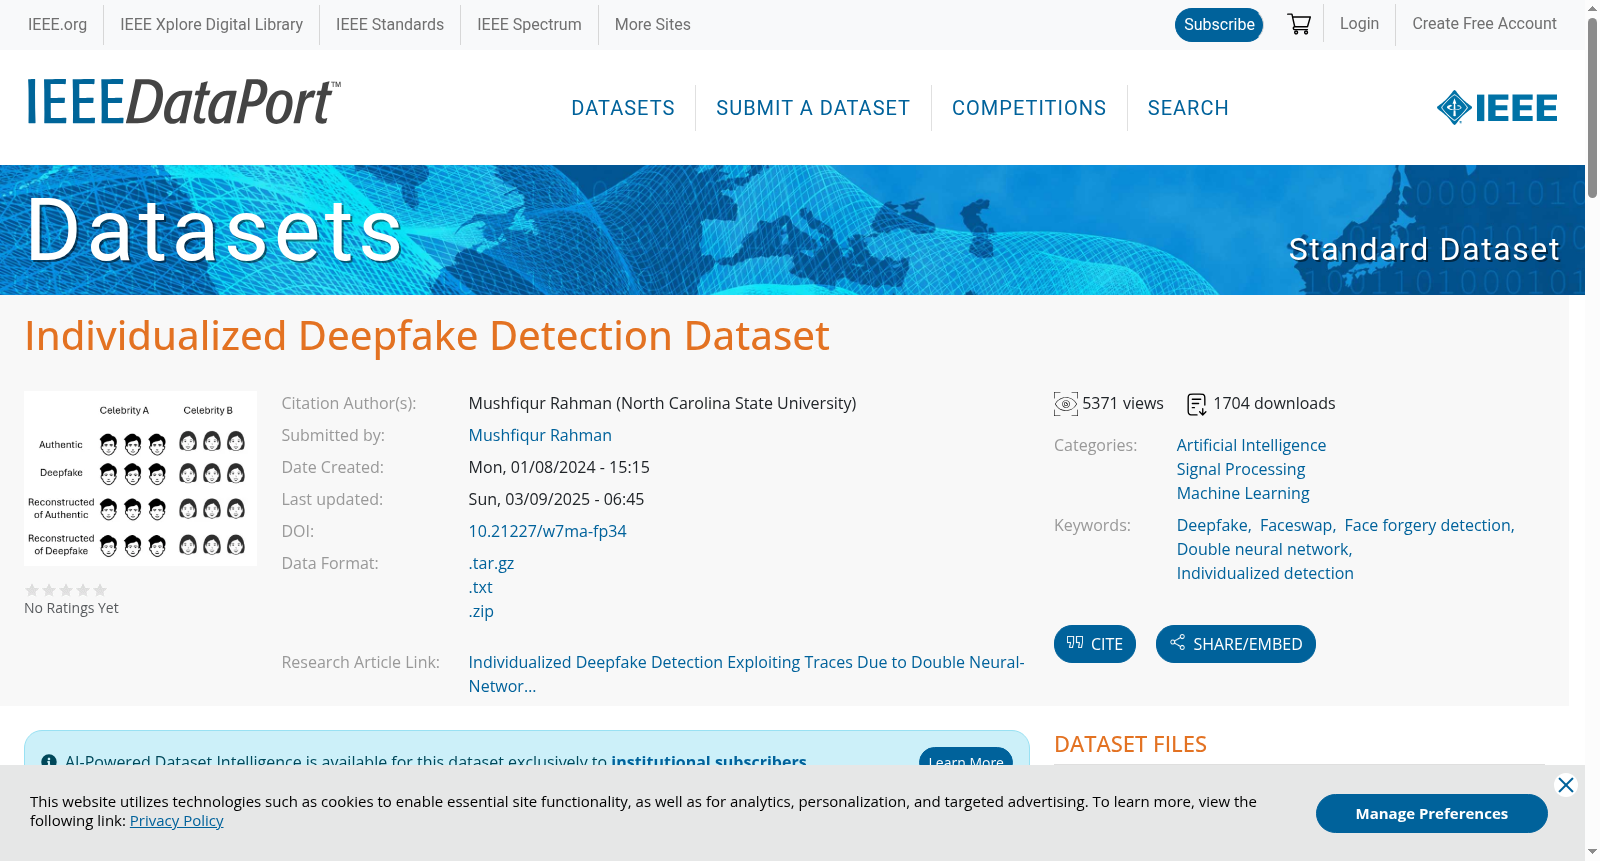Click the Faceswap keyword
The image size is (1600, 861).
pos(1296,526)
